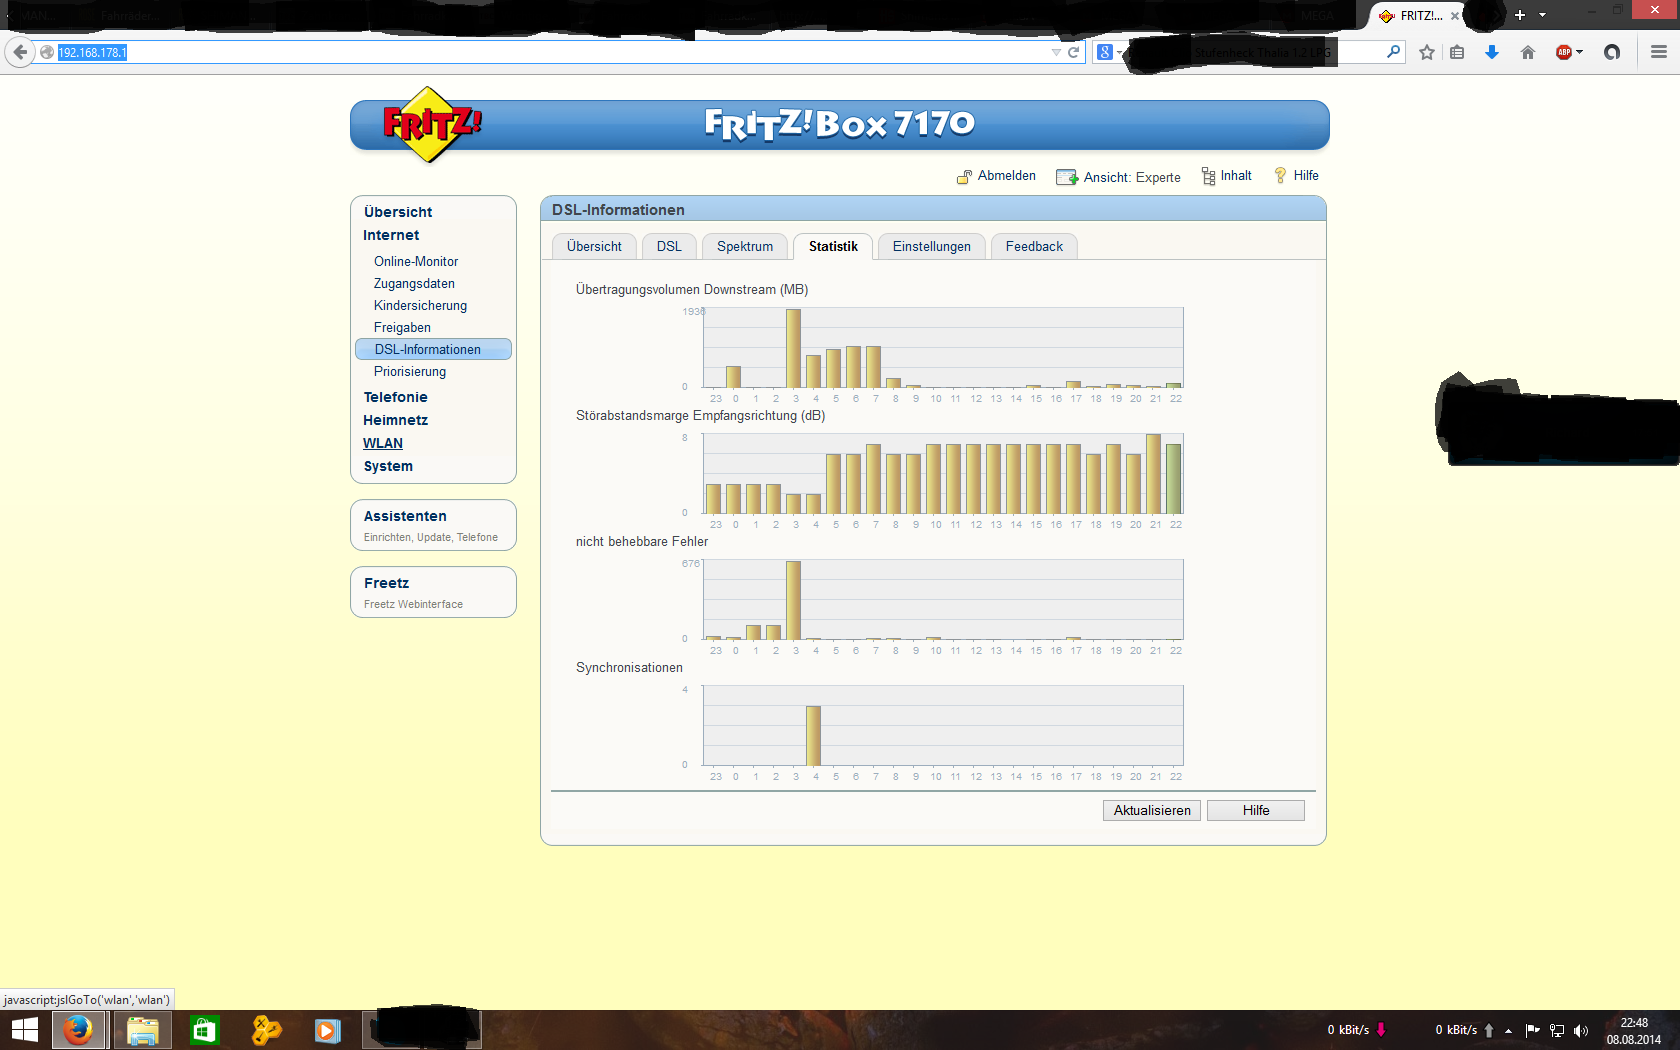Select Priorisierung in the sidebar
Screen dimensions: 1680x1050
tap(410, 371)
